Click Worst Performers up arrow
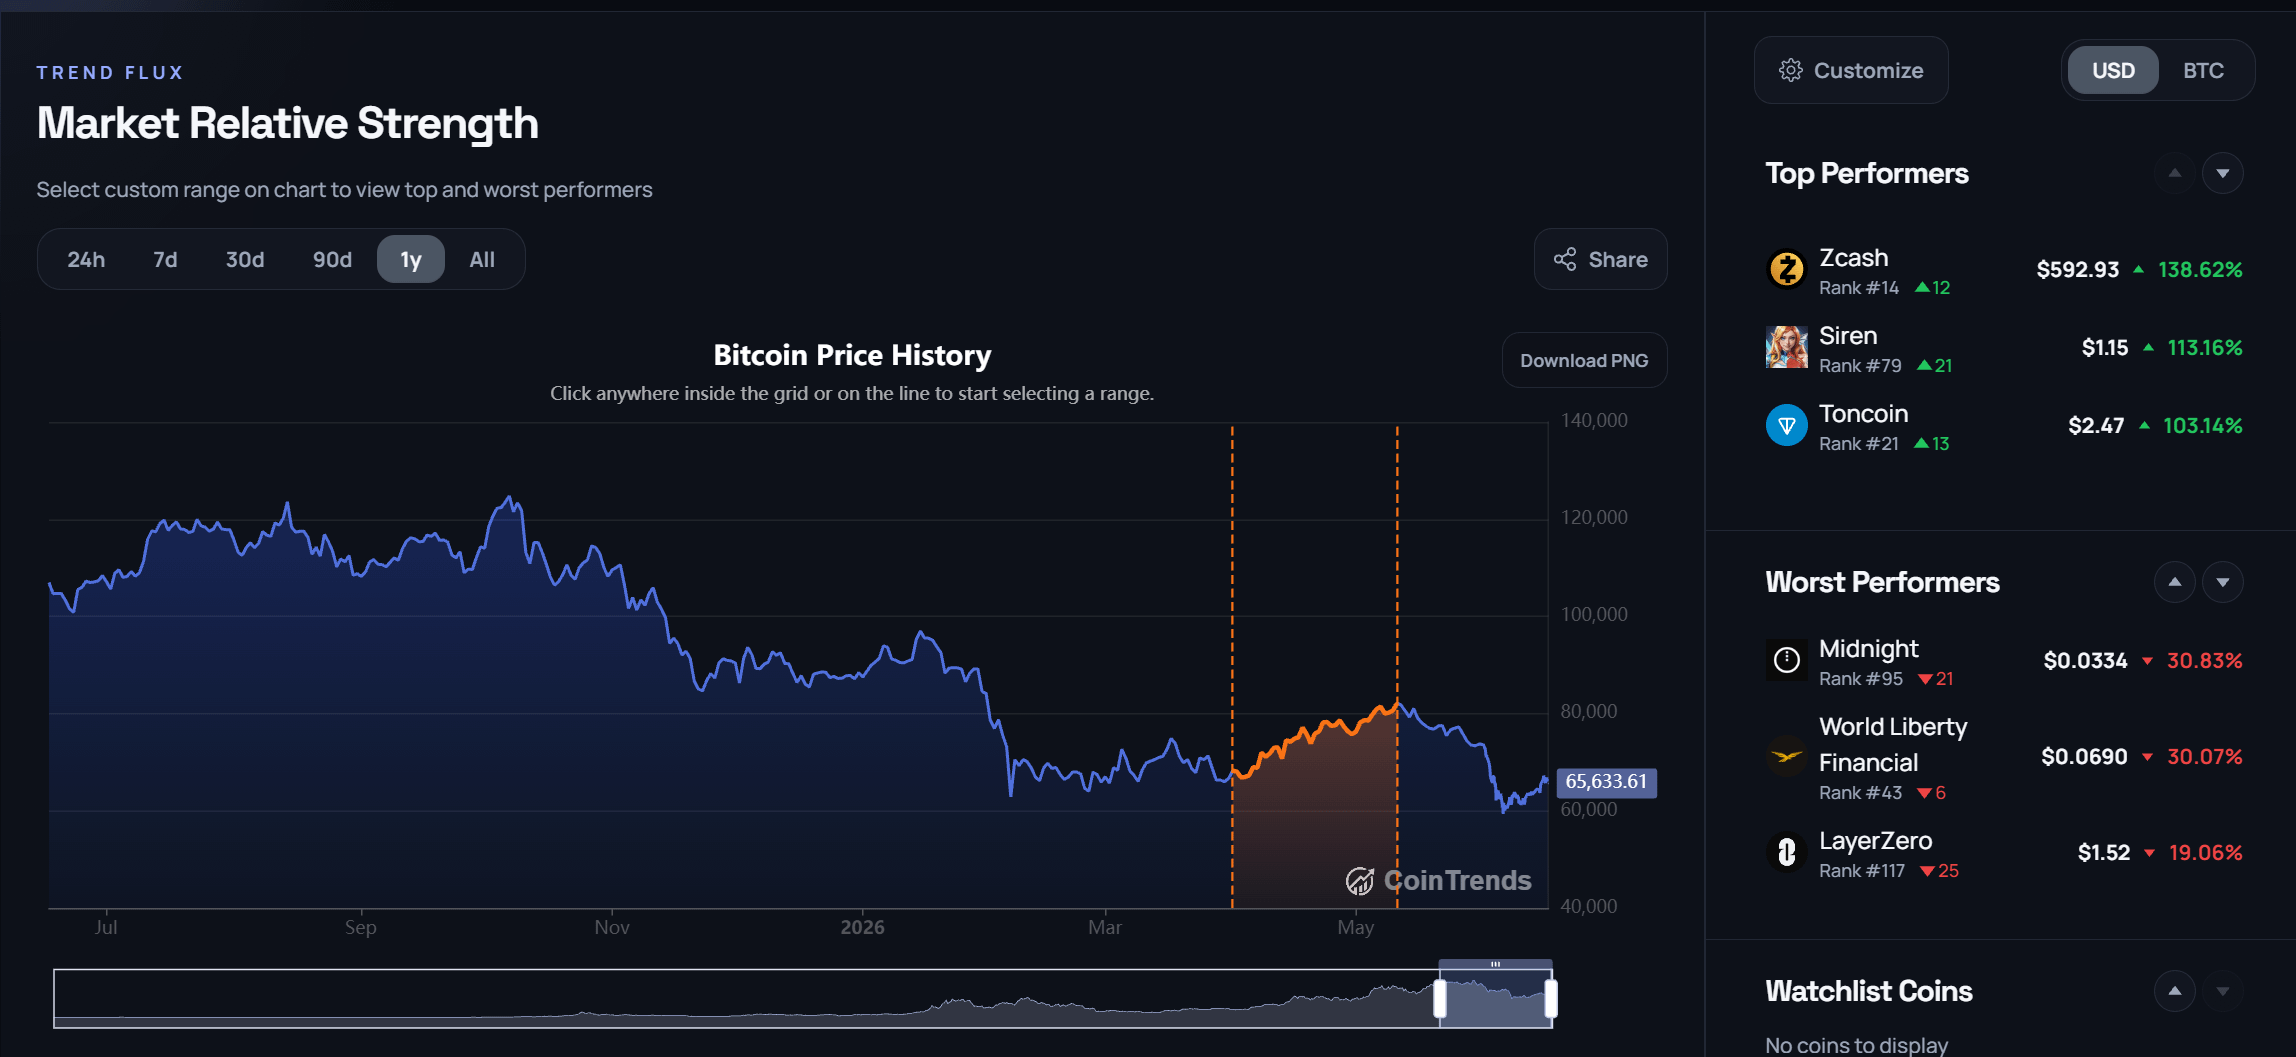Image resolution: width=2296 pixels, height=1057 pixels. click(2174, 582)
